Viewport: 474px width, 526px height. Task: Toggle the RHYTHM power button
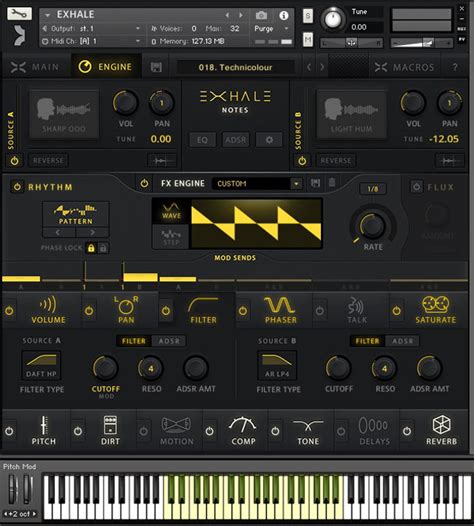[x=17, y=187]
